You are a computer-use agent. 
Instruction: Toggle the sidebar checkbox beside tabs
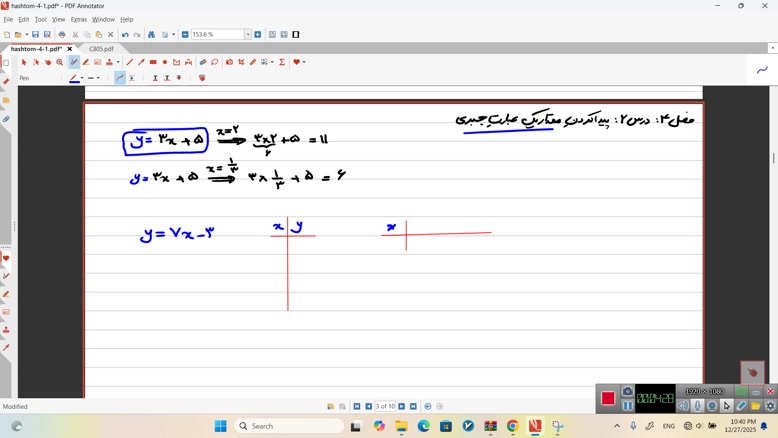[6, 62]
